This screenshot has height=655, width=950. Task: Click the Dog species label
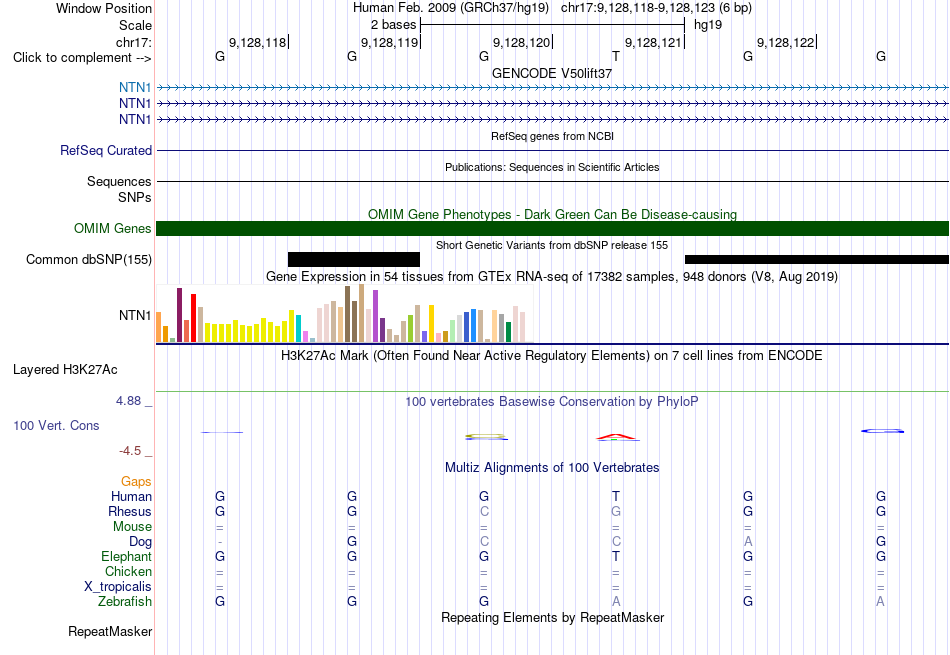tap(140, 542)
